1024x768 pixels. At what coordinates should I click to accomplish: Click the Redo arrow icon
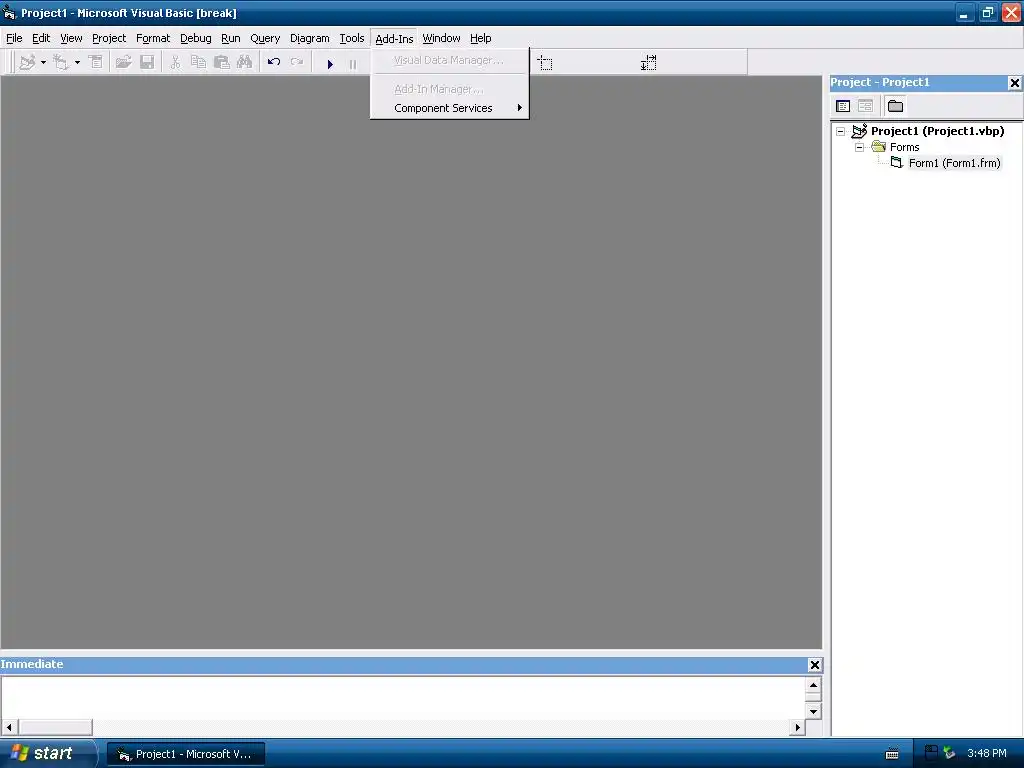pyautogui.click(x=297, y=63)
